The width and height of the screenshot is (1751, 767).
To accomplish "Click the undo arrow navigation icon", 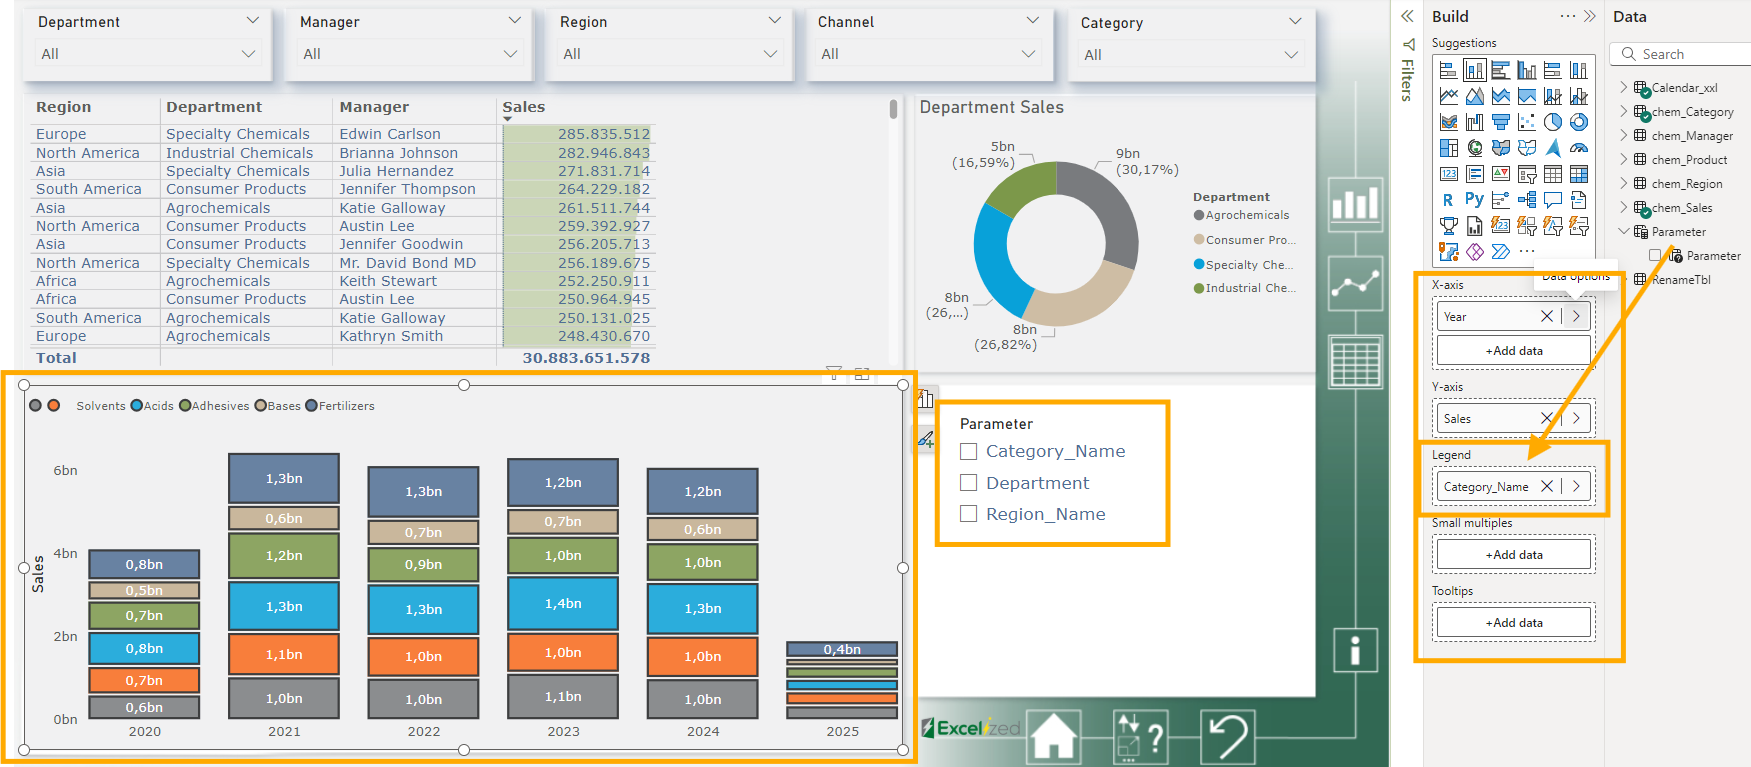I will tap(1228, 736).
